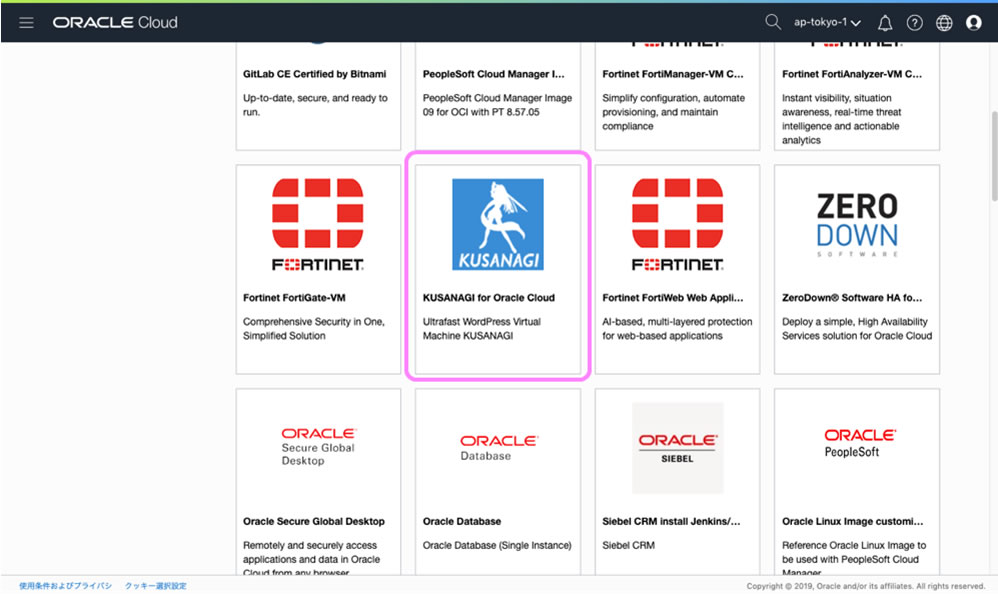Image resolution: width=998 pixels, height=594 pixels.
Task: Open the help question mark icon
Action: pyautogui.click(x=914, y=23)
